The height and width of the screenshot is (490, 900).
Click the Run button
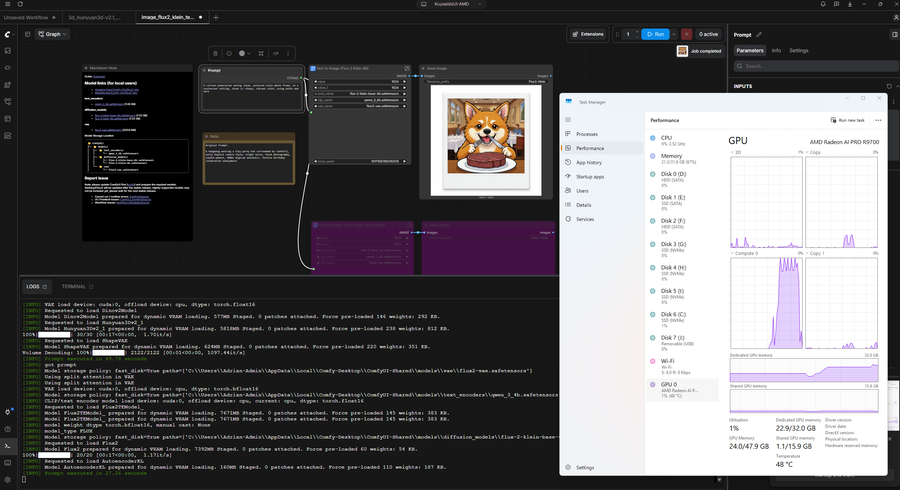pos(655,34)
